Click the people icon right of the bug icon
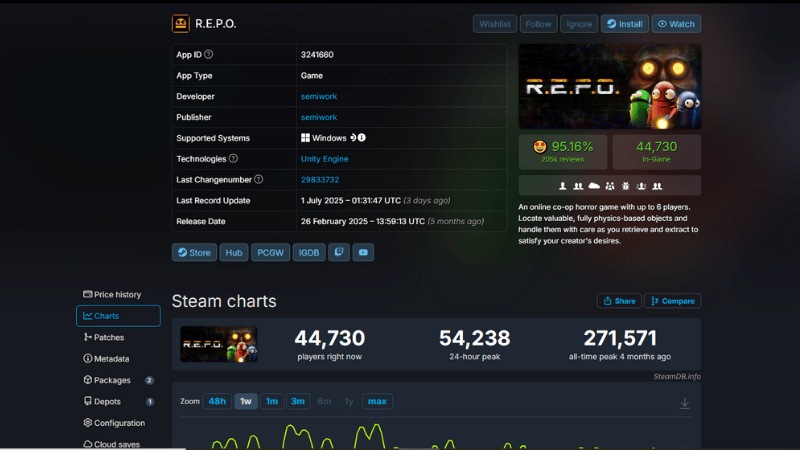 641,186
